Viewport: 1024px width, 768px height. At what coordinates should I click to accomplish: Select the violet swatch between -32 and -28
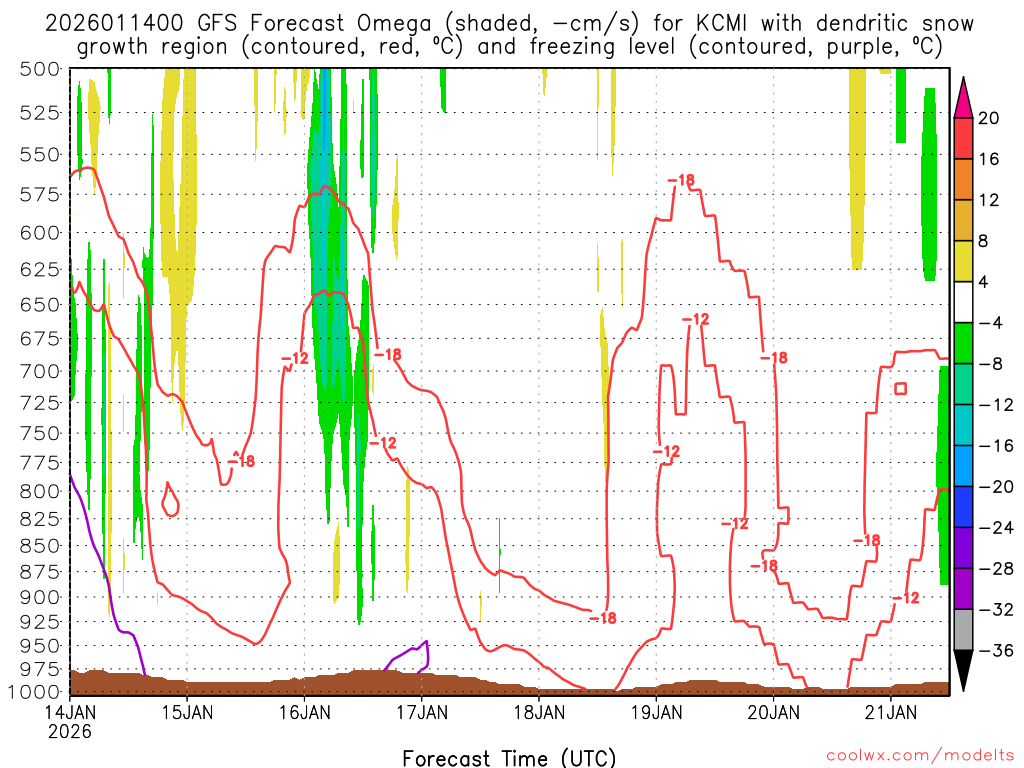coord(963,589)
